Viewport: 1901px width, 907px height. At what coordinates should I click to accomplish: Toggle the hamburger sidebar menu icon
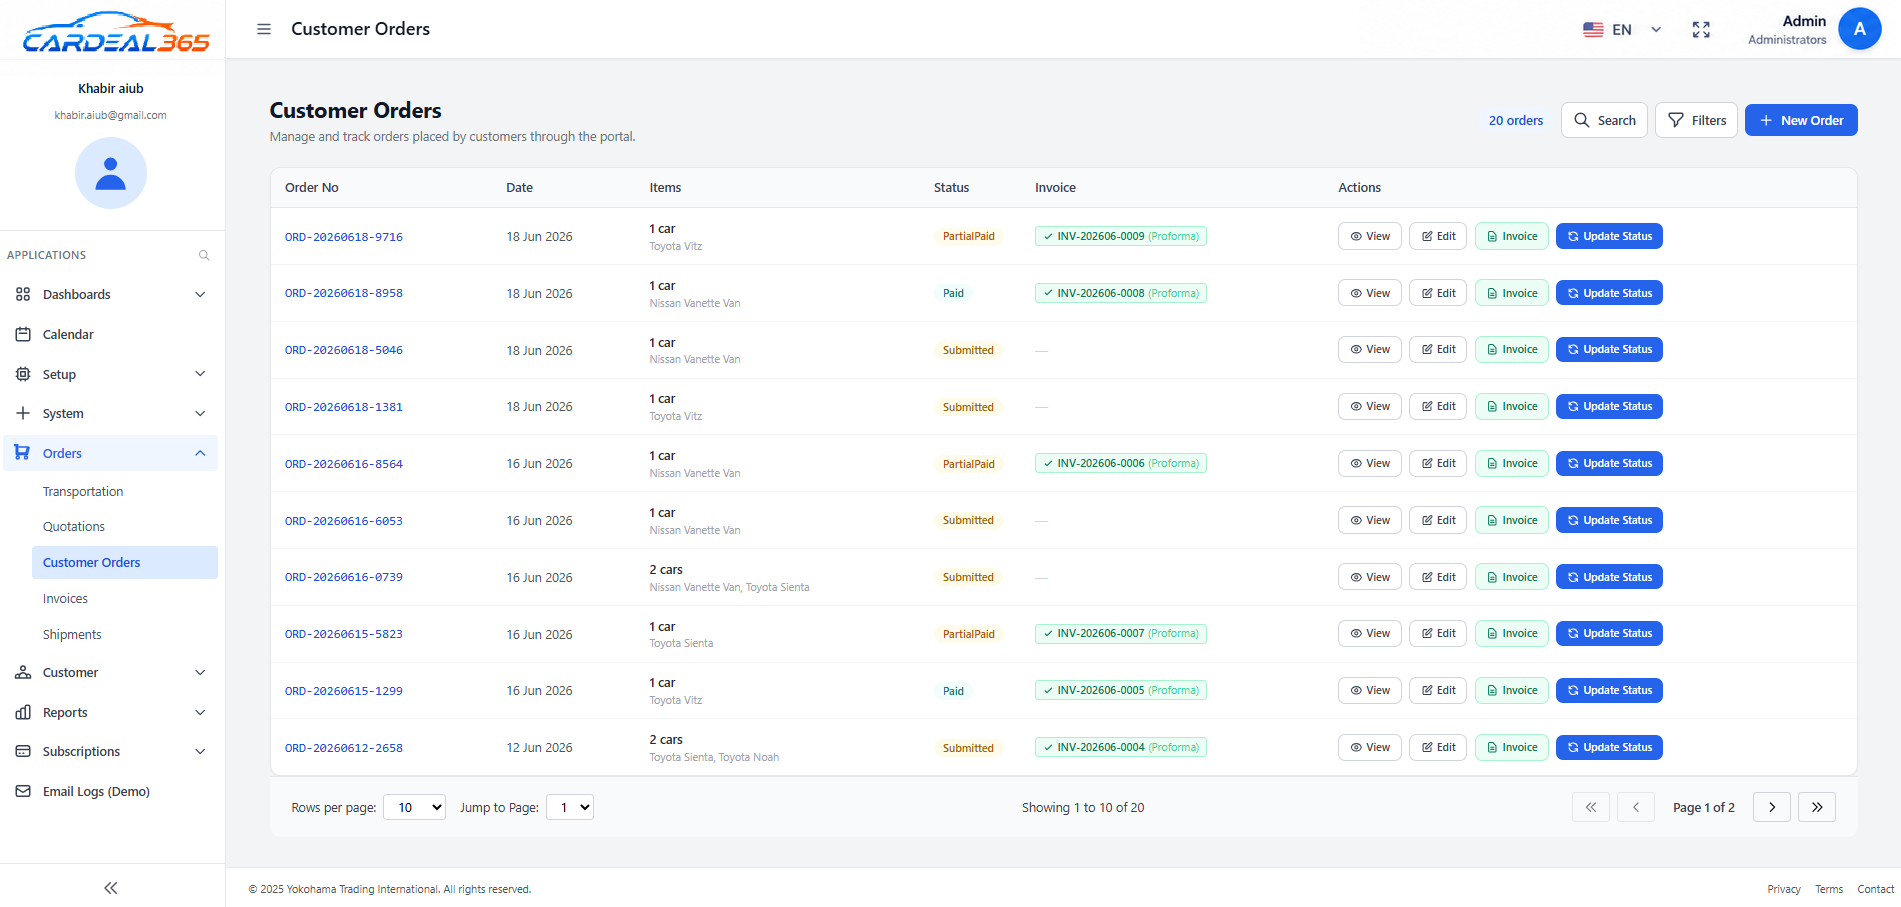coord(264,29)
